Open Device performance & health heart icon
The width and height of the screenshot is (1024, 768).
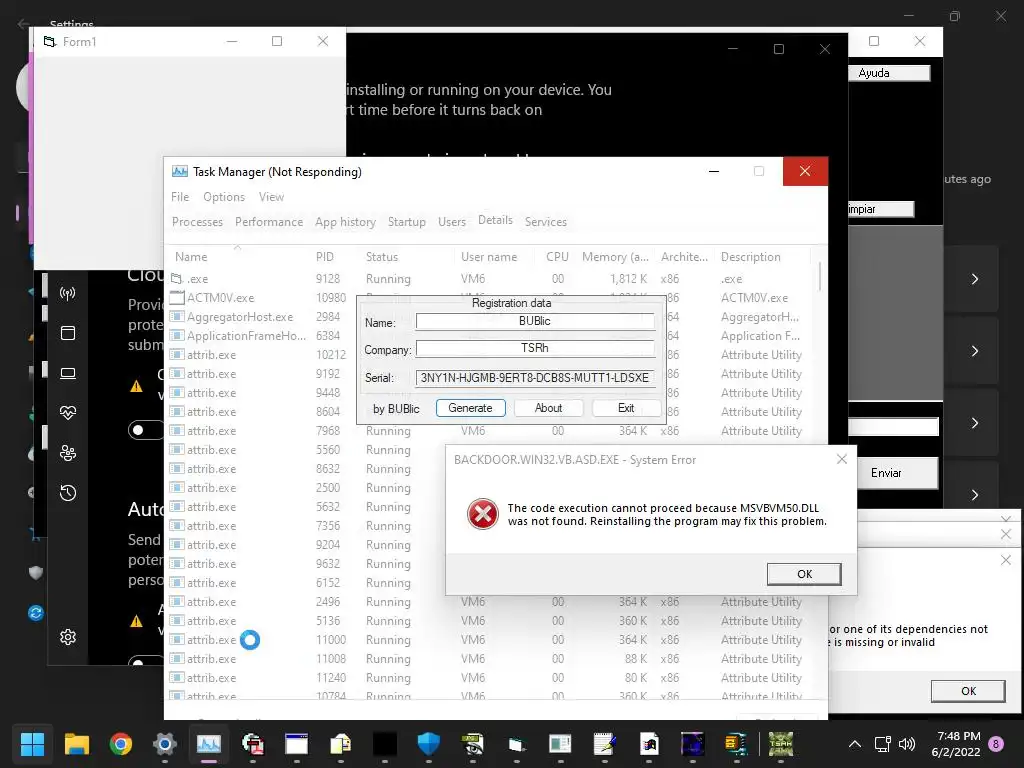[68, 413]
